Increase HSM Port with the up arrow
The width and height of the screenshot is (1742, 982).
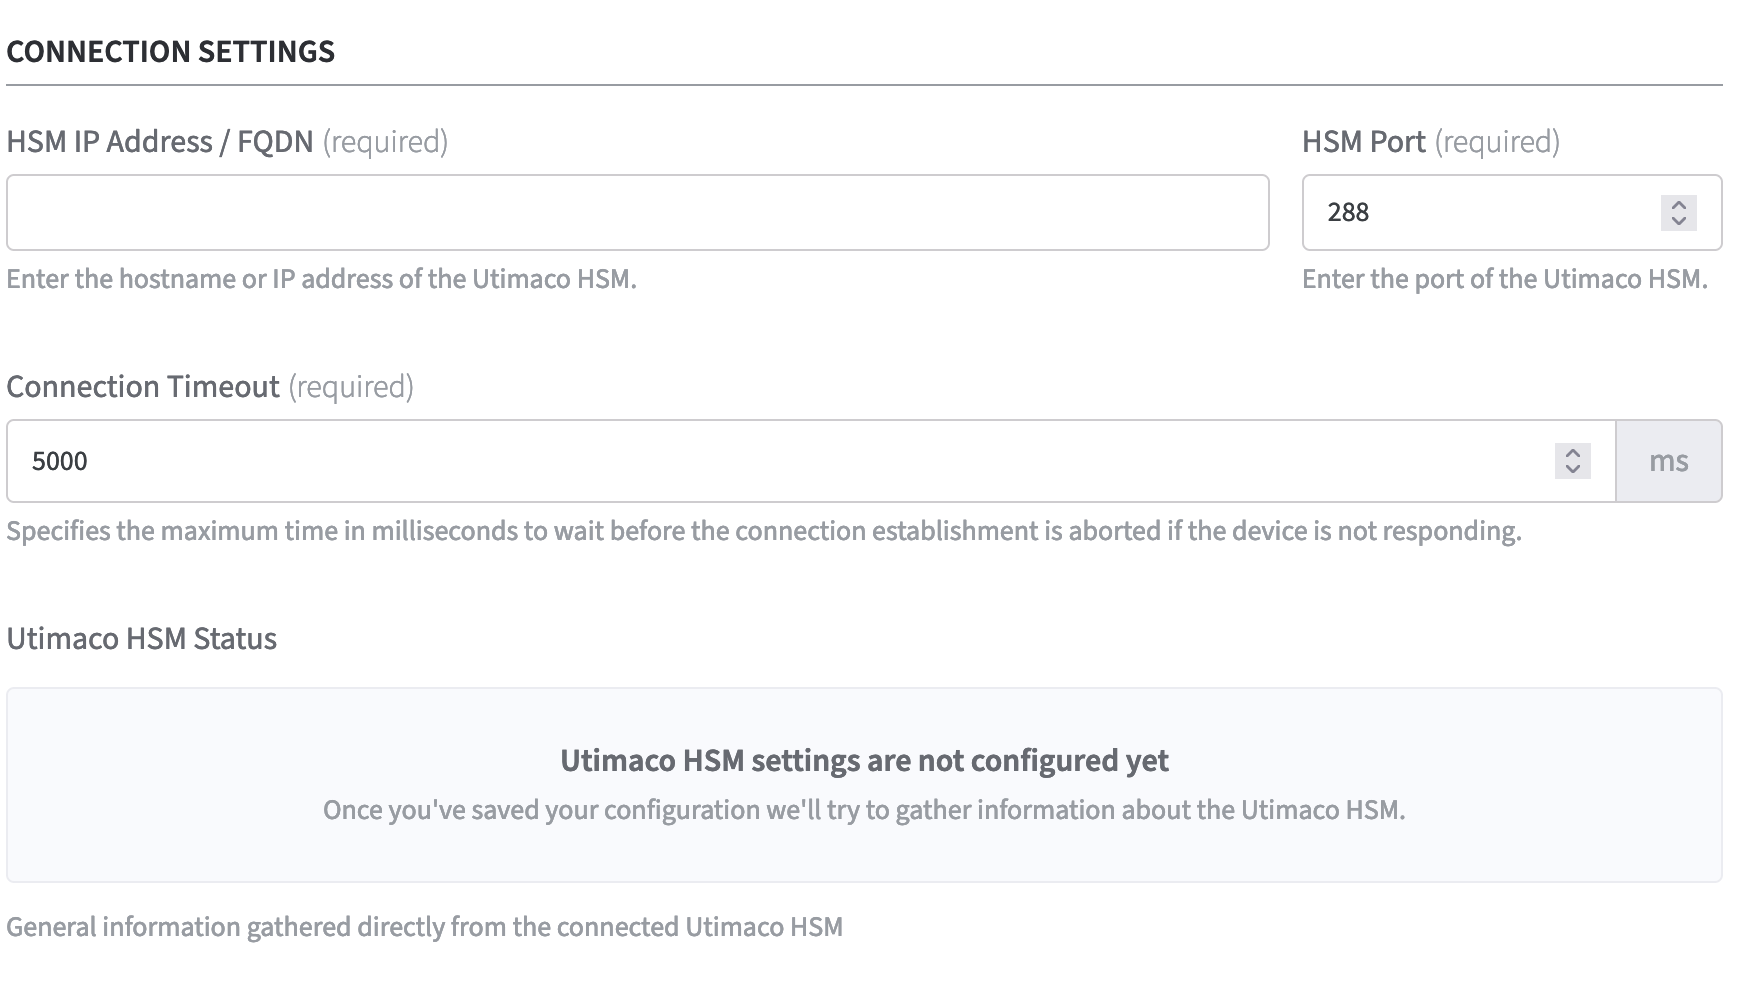[1679, 204]
